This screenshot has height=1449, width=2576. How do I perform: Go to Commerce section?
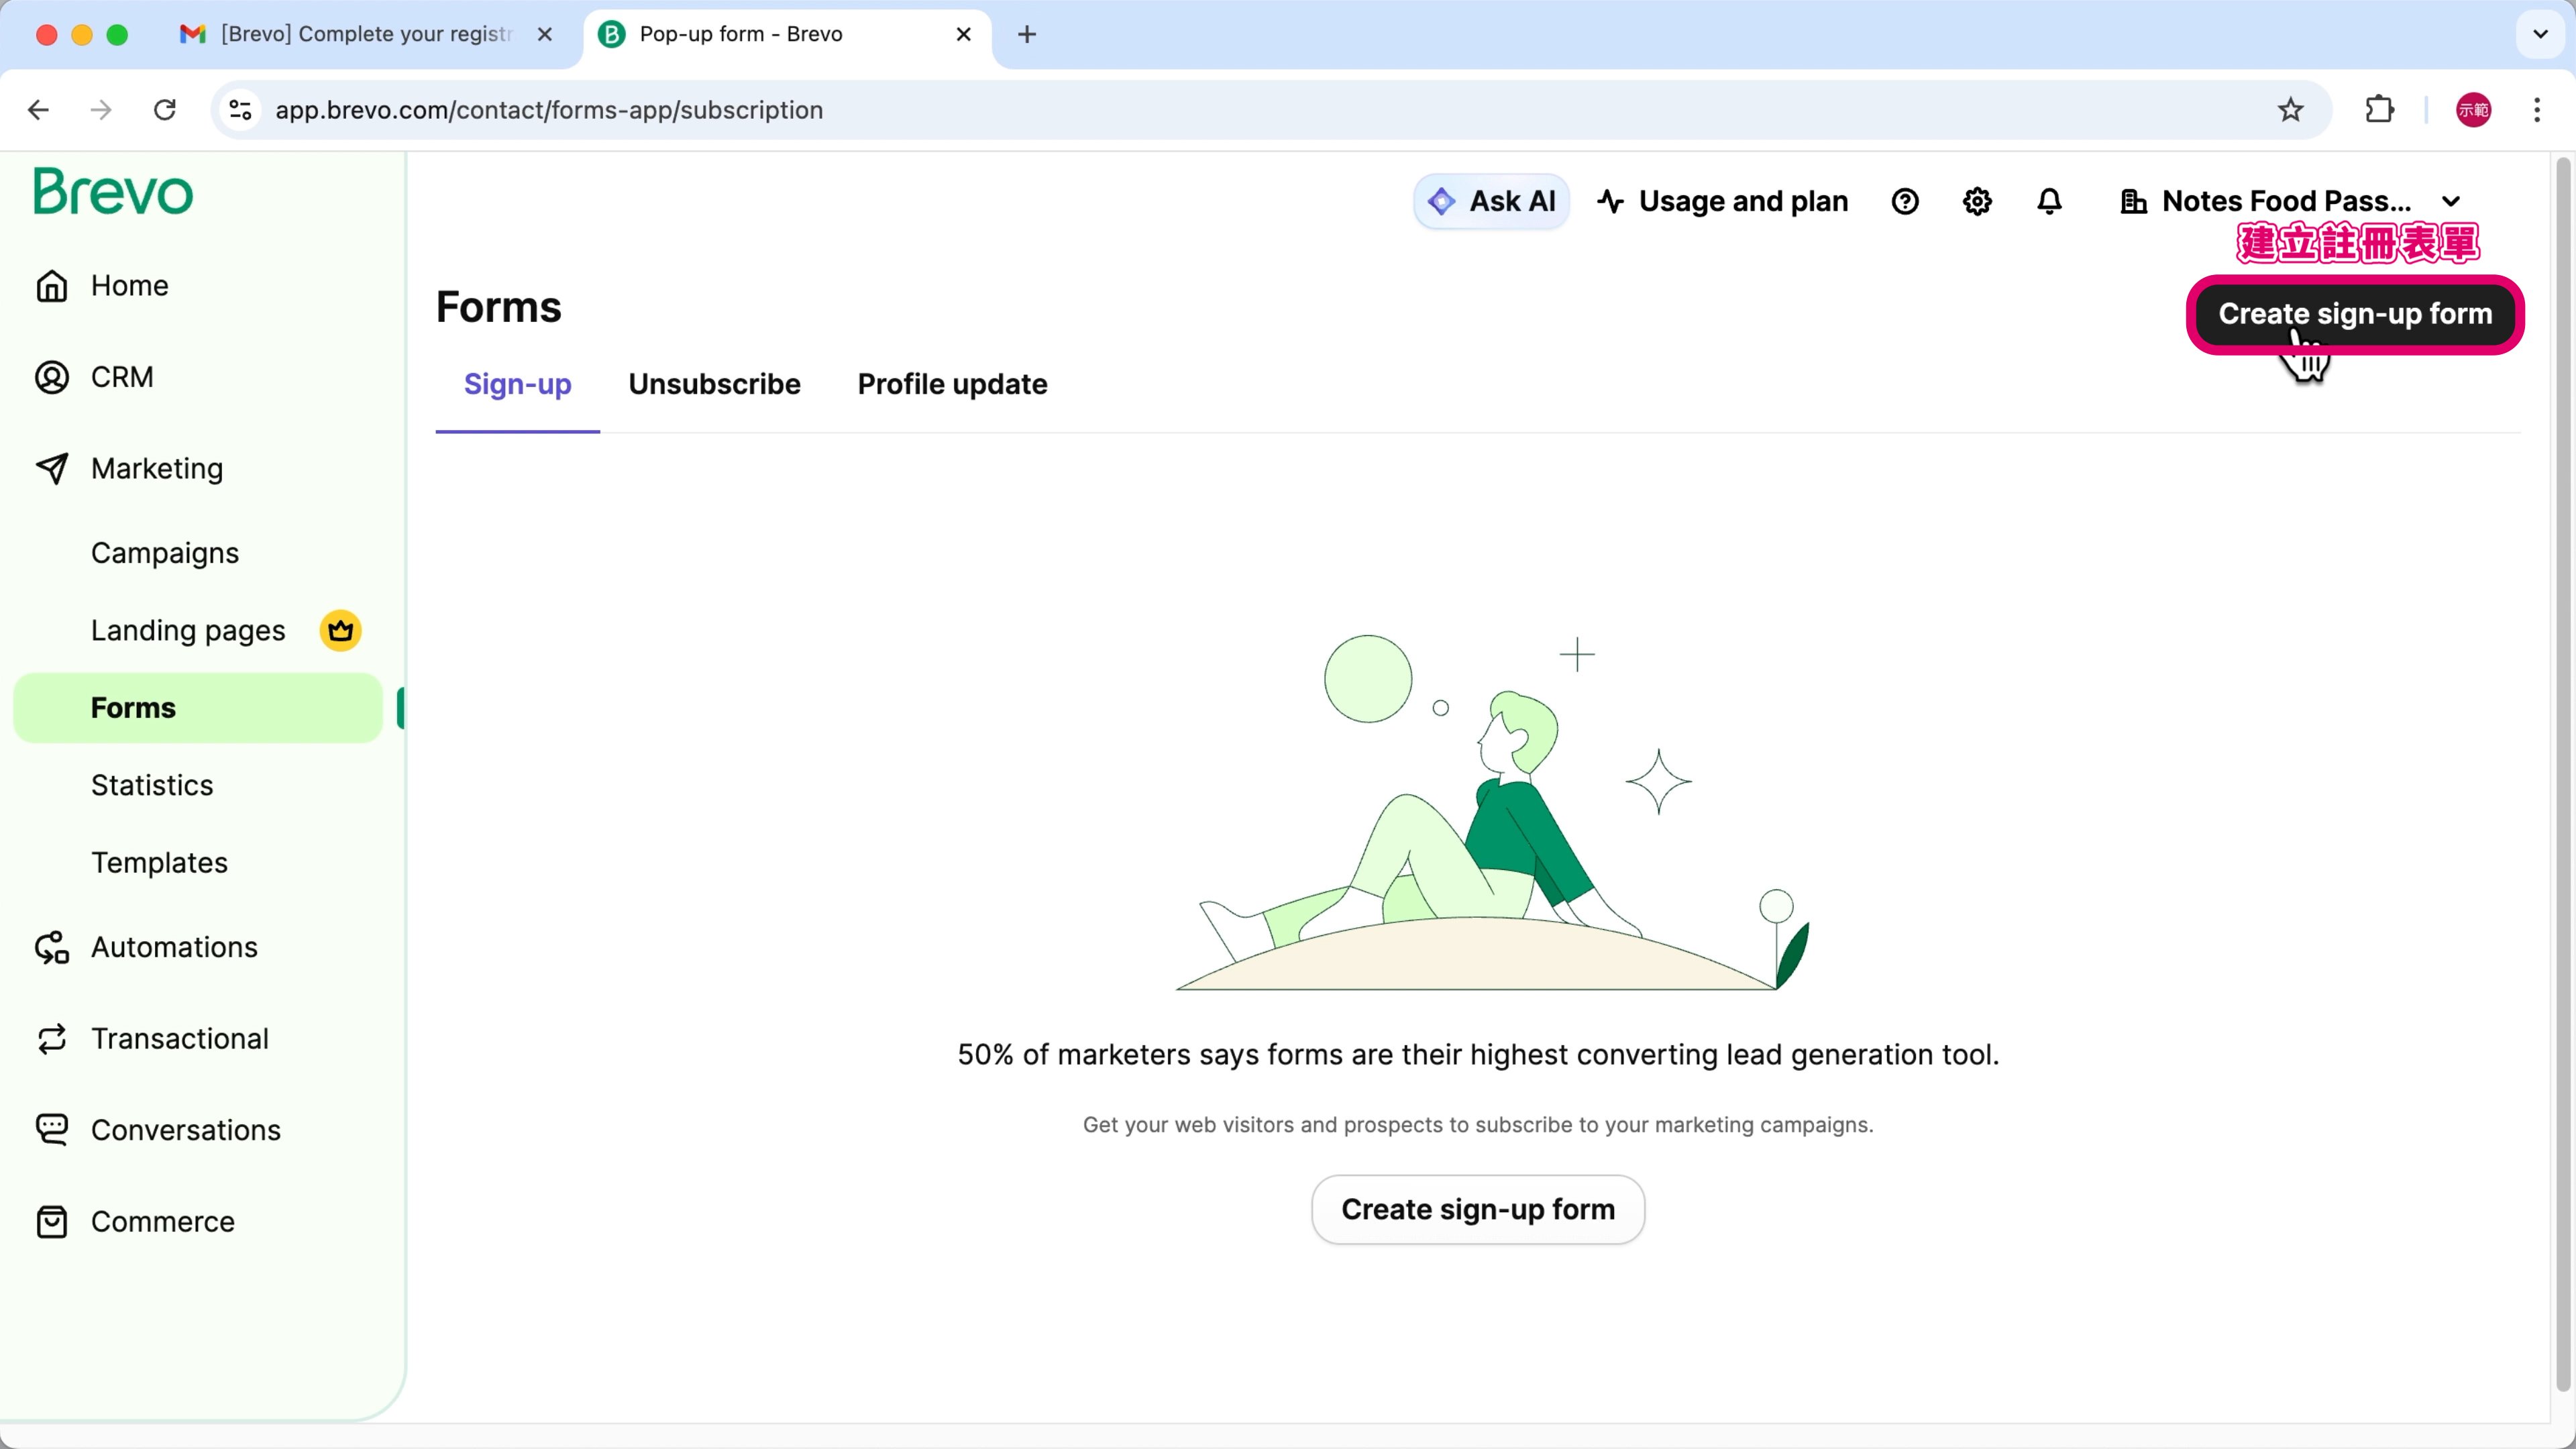click(162, 1221)
